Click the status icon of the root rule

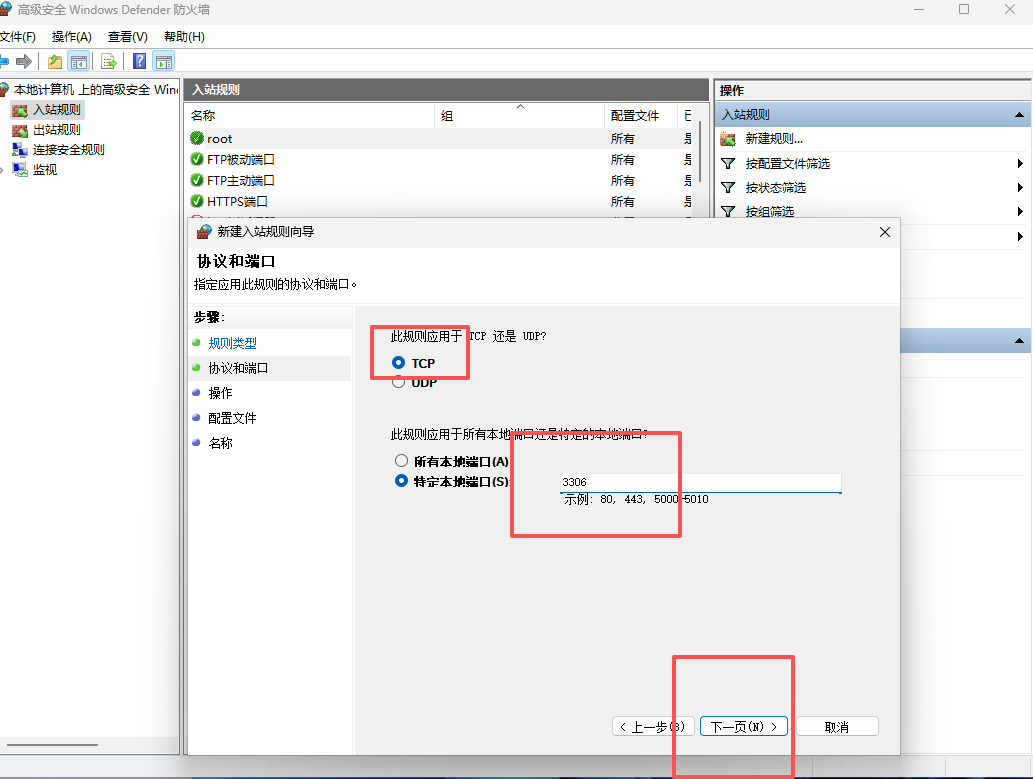[x=196, y=138]
